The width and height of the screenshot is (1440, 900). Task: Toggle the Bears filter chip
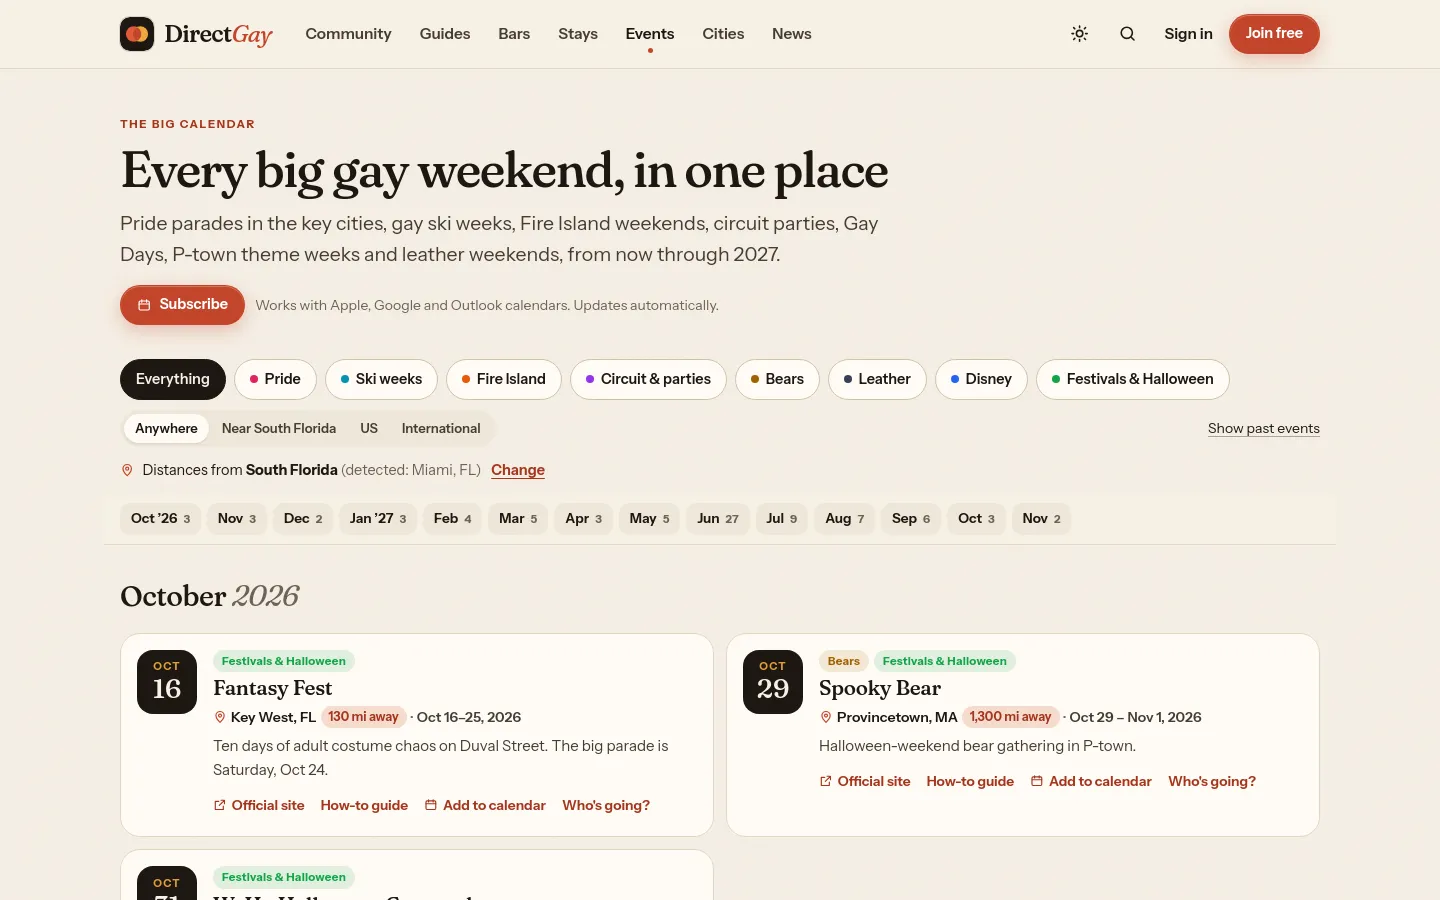(x=777, y=379)
